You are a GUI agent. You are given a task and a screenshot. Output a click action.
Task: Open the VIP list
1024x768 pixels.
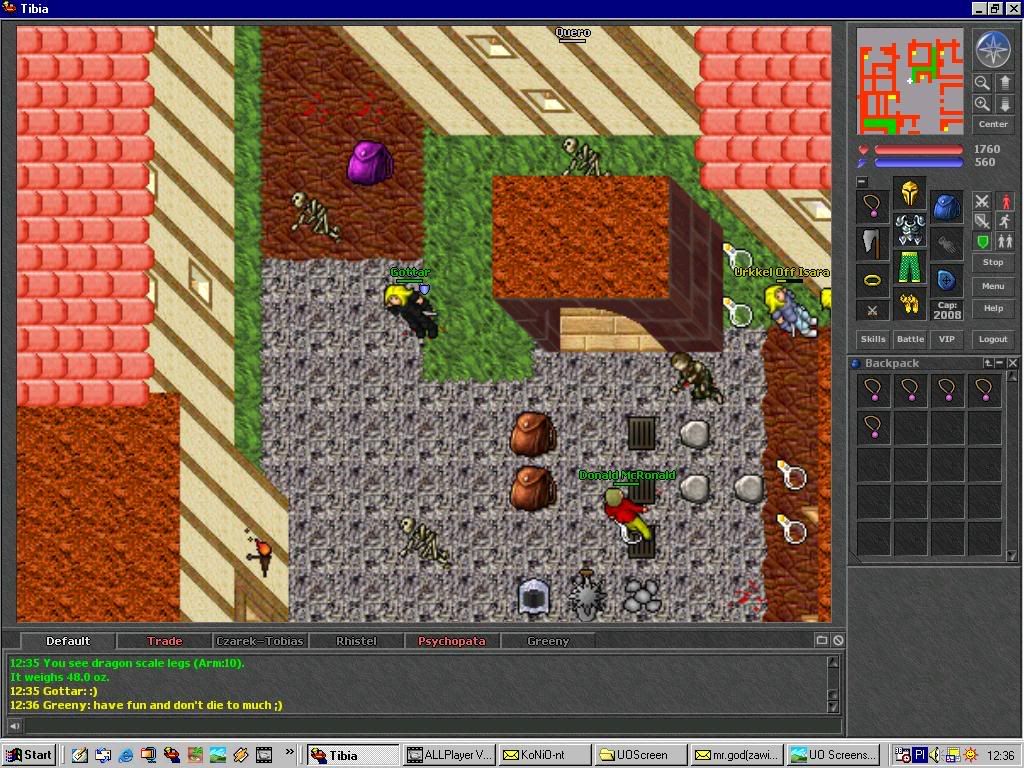point(947,339)
